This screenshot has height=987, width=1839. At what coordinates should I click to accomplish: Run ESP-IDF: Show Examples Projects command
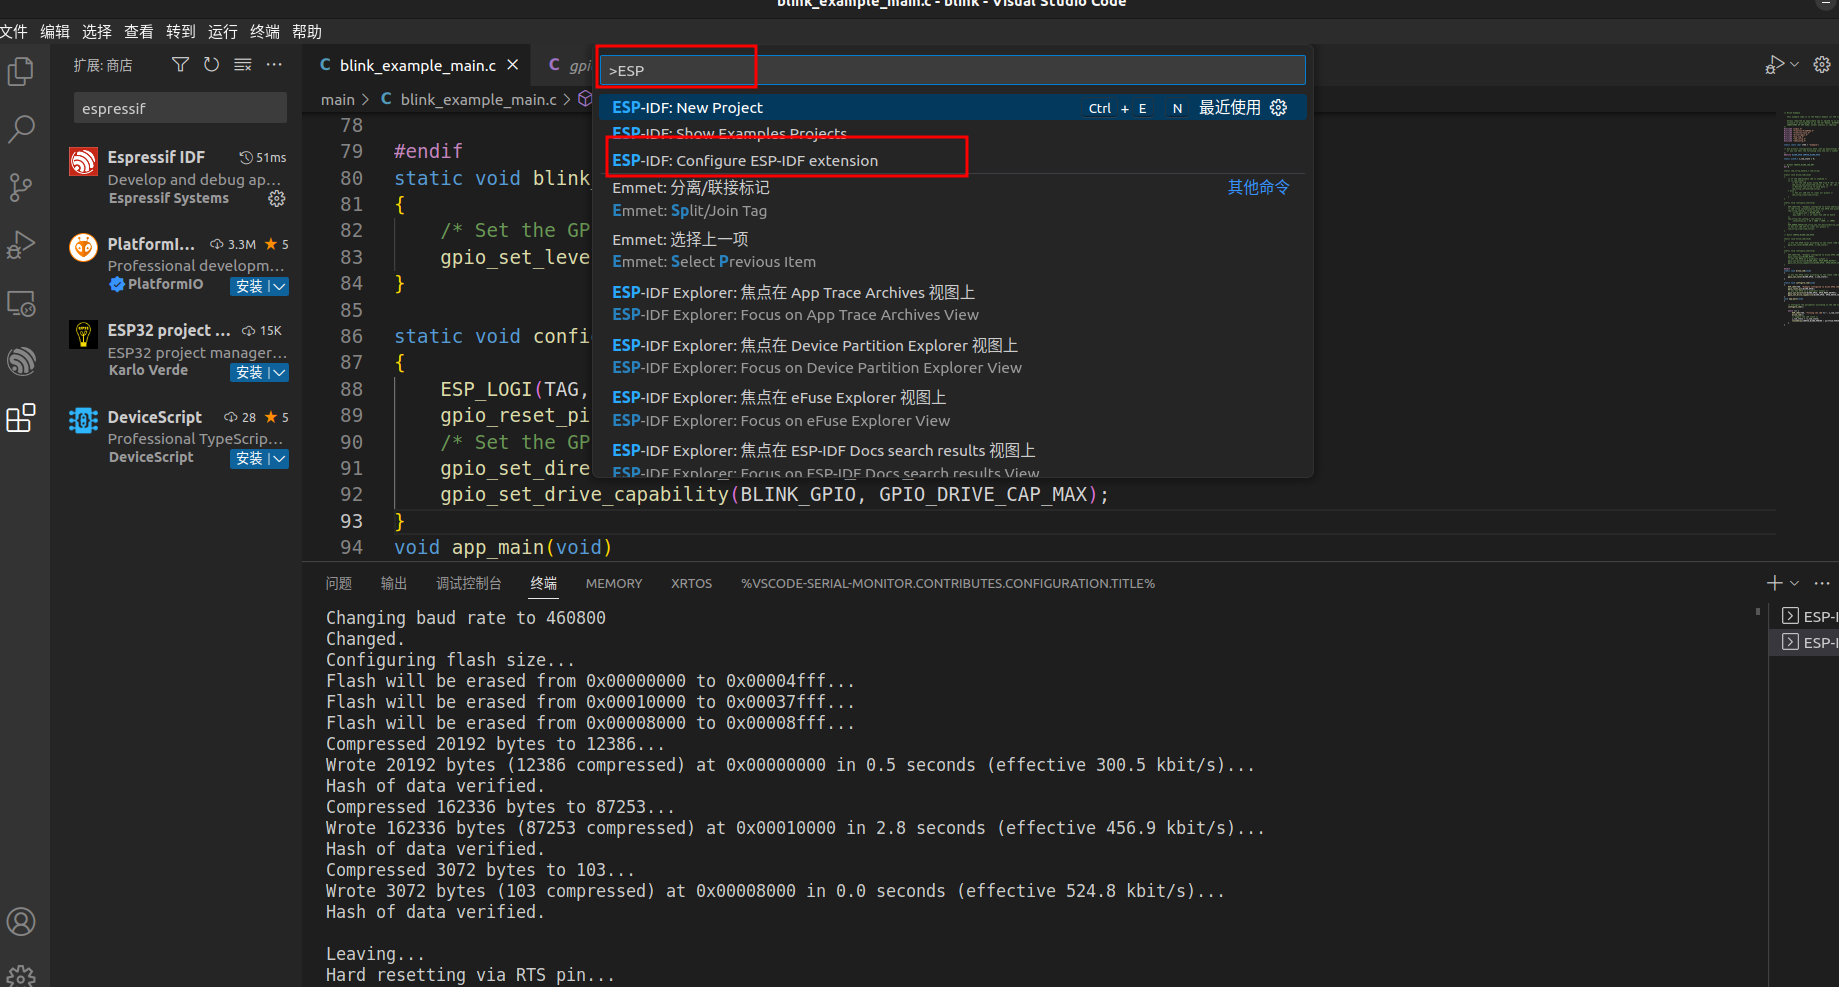953,134
